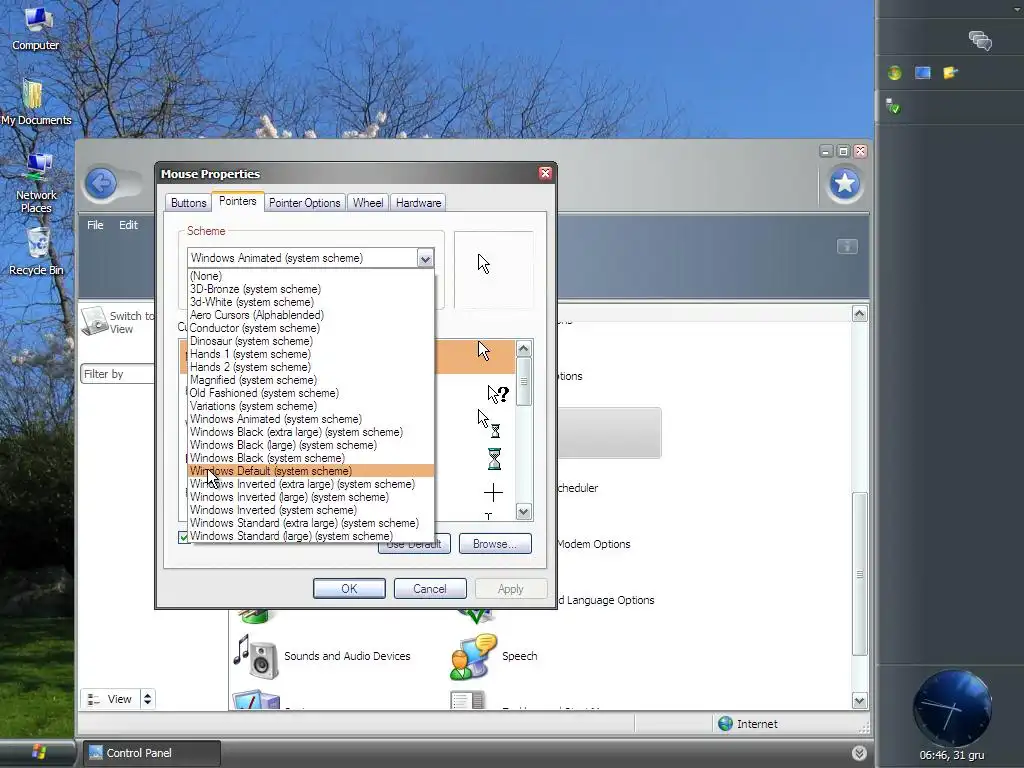Click the blue window sidebar icon
This screenshot has height=768, width=1024.
click(x=922, y=73)
